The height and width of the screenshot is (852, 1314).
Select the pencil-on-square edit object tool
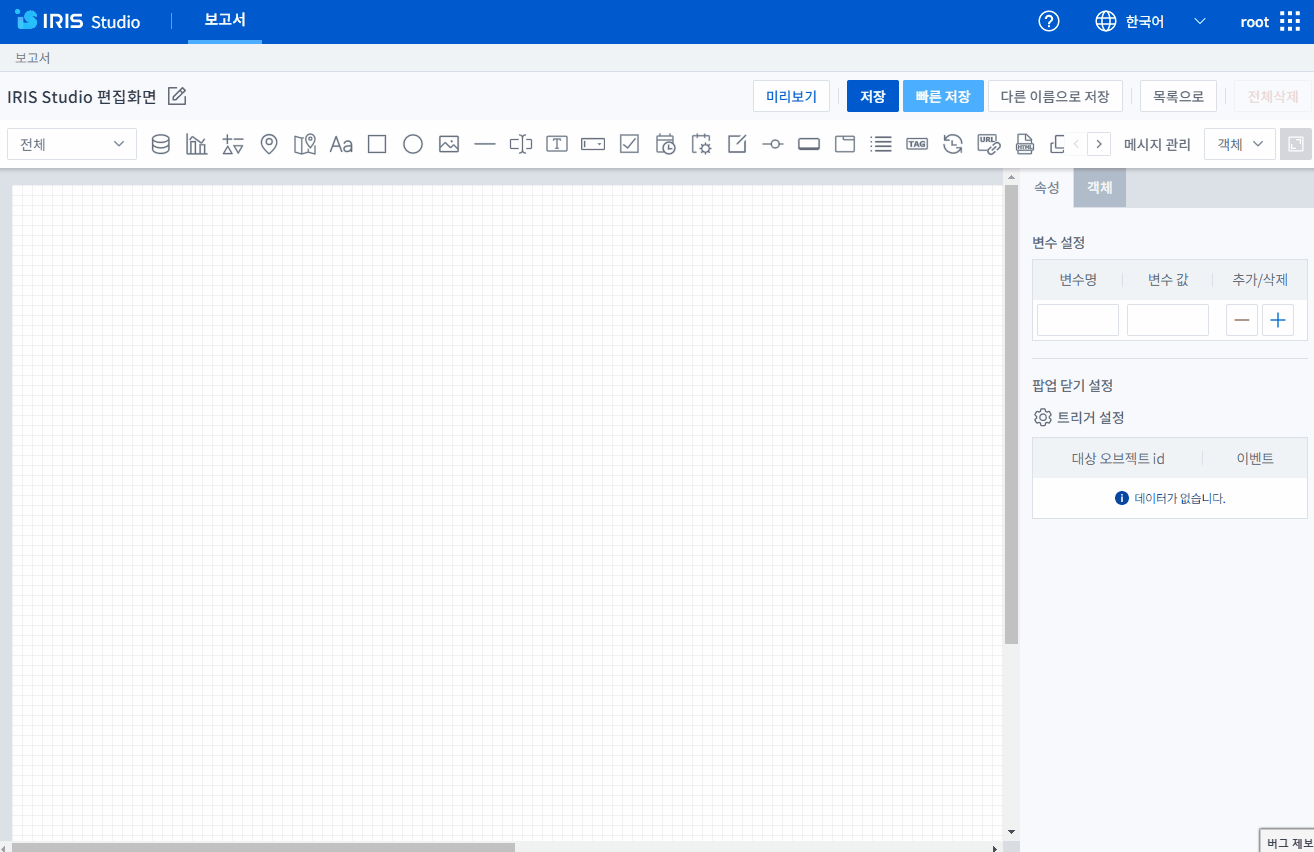737,144
